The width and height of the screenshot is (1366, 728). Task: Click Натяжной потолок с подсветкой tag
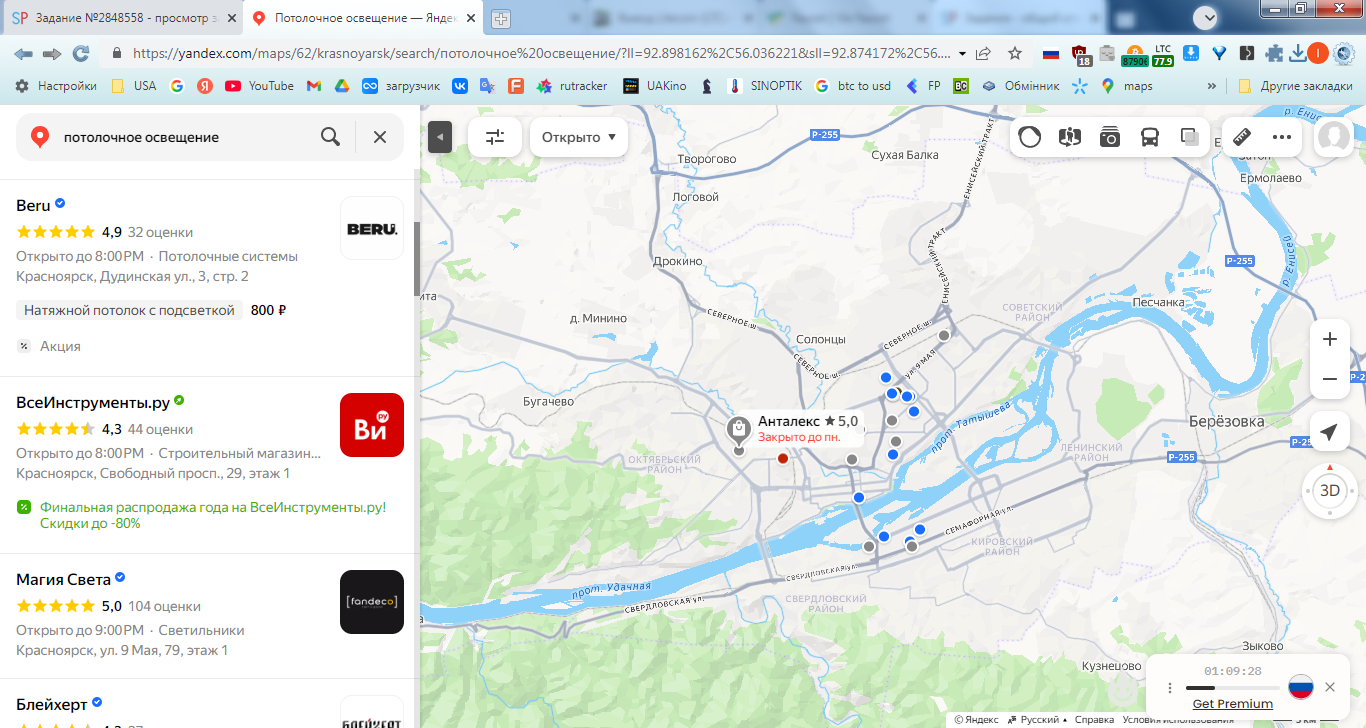[129, 310]
